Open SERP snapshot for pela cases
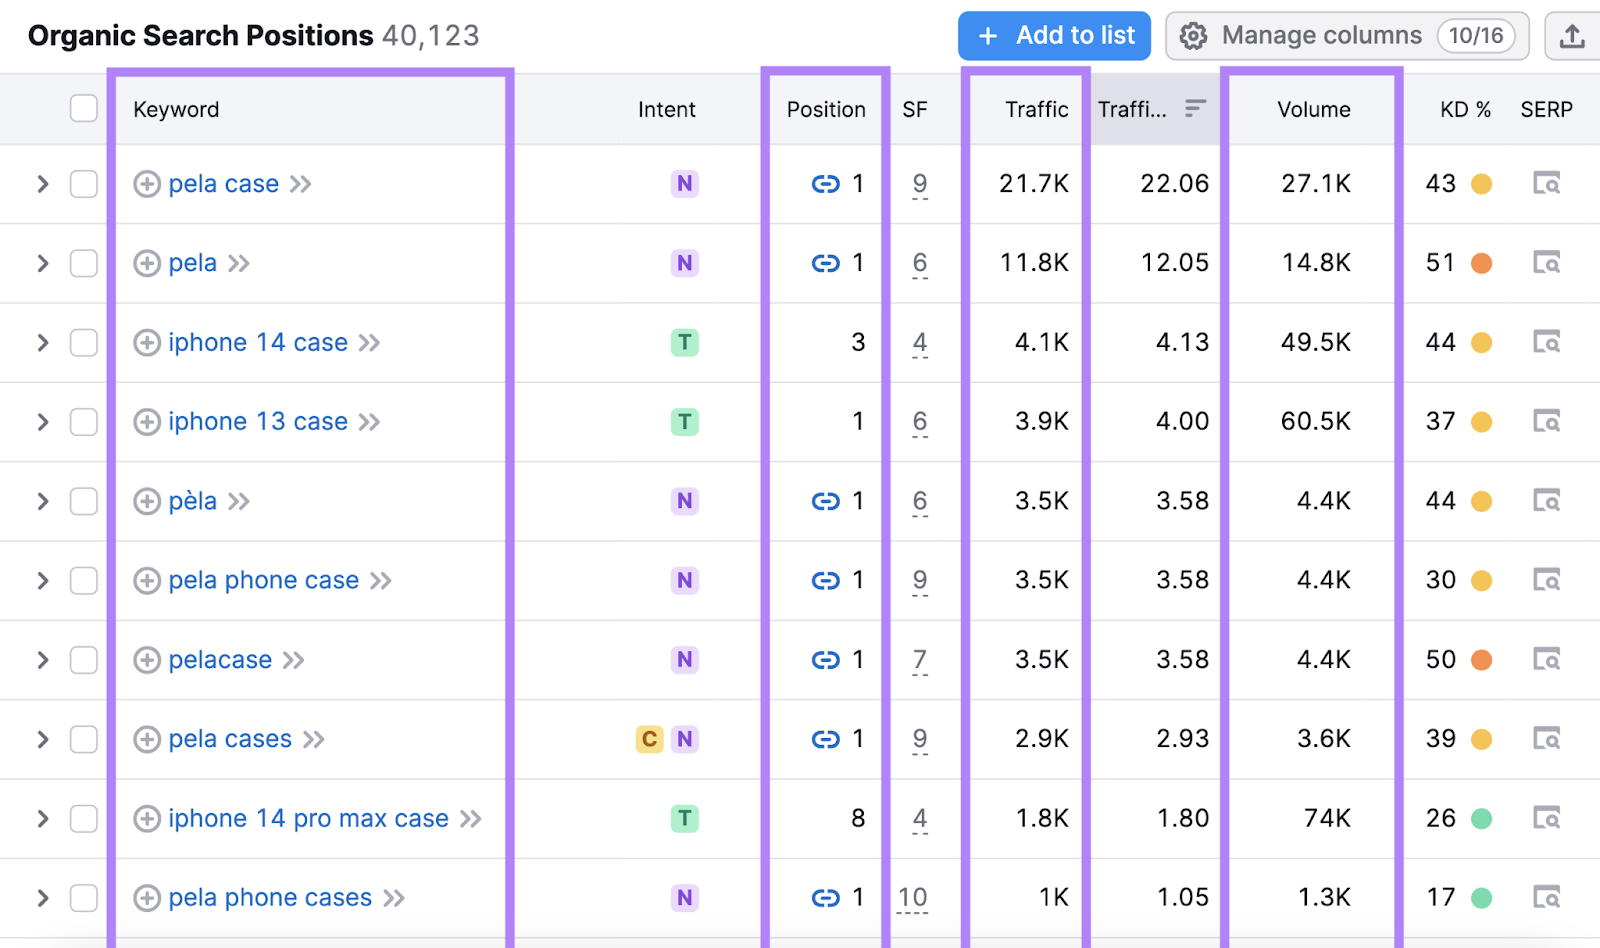Screen dimensions: 1600x948 pyautogui.click(x=1546, y=739)
